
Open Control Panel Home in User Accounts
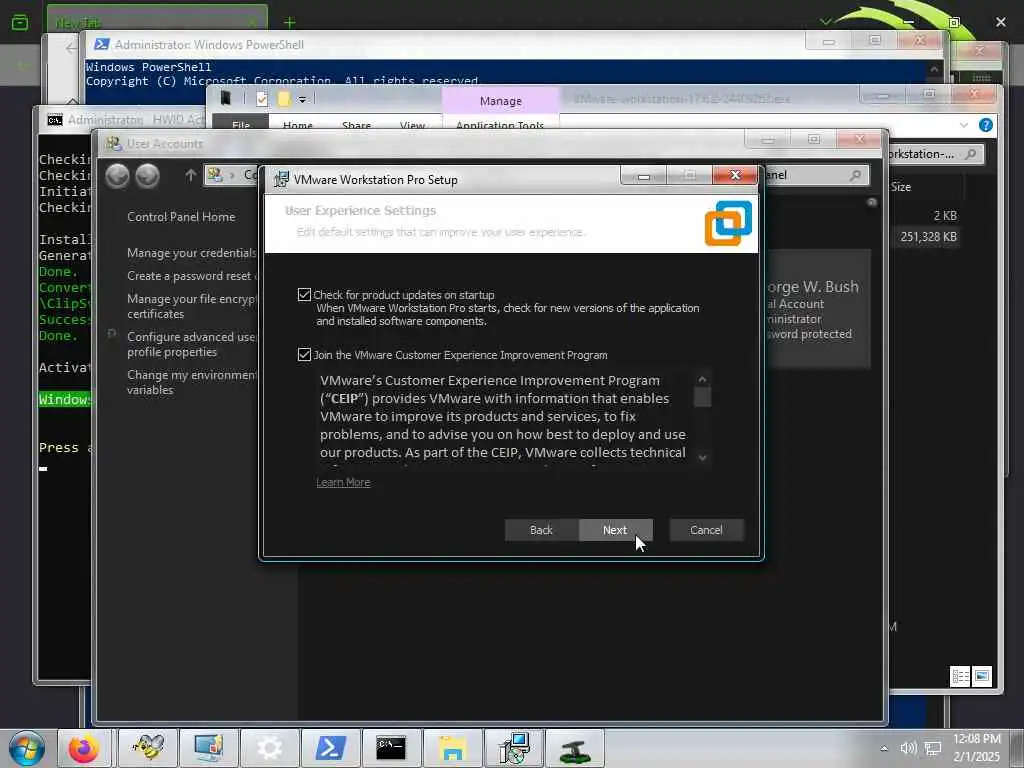tap(181, 217)
